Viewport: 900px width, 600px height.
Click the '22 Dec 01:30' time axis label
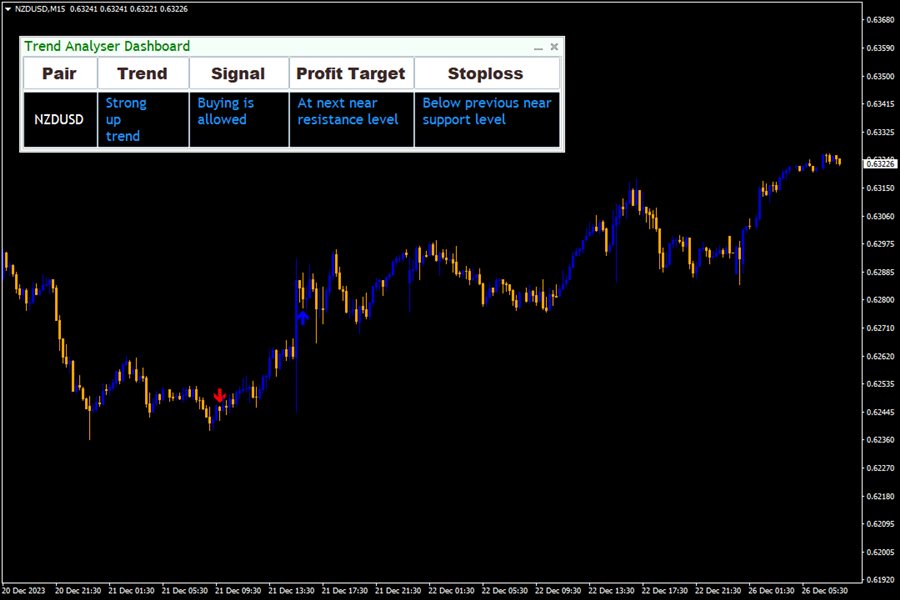(x=452, y=590)
